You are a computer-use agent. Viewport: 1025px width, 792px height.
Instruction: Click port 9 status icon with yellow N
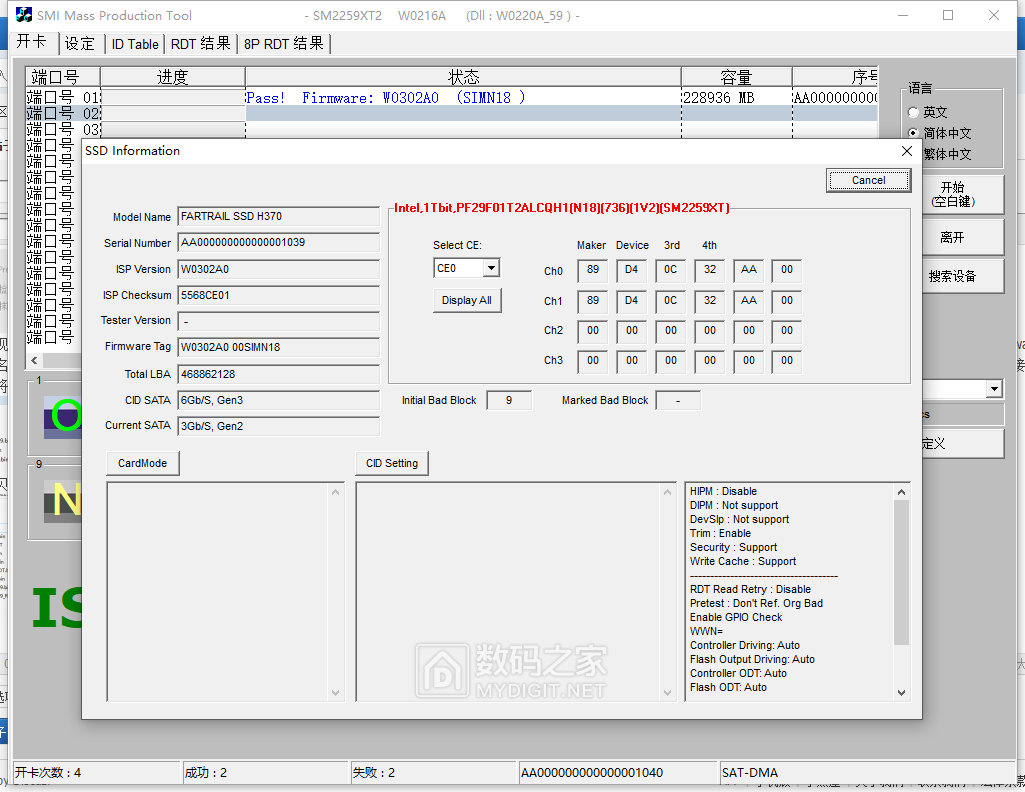(x=63, y=501)
